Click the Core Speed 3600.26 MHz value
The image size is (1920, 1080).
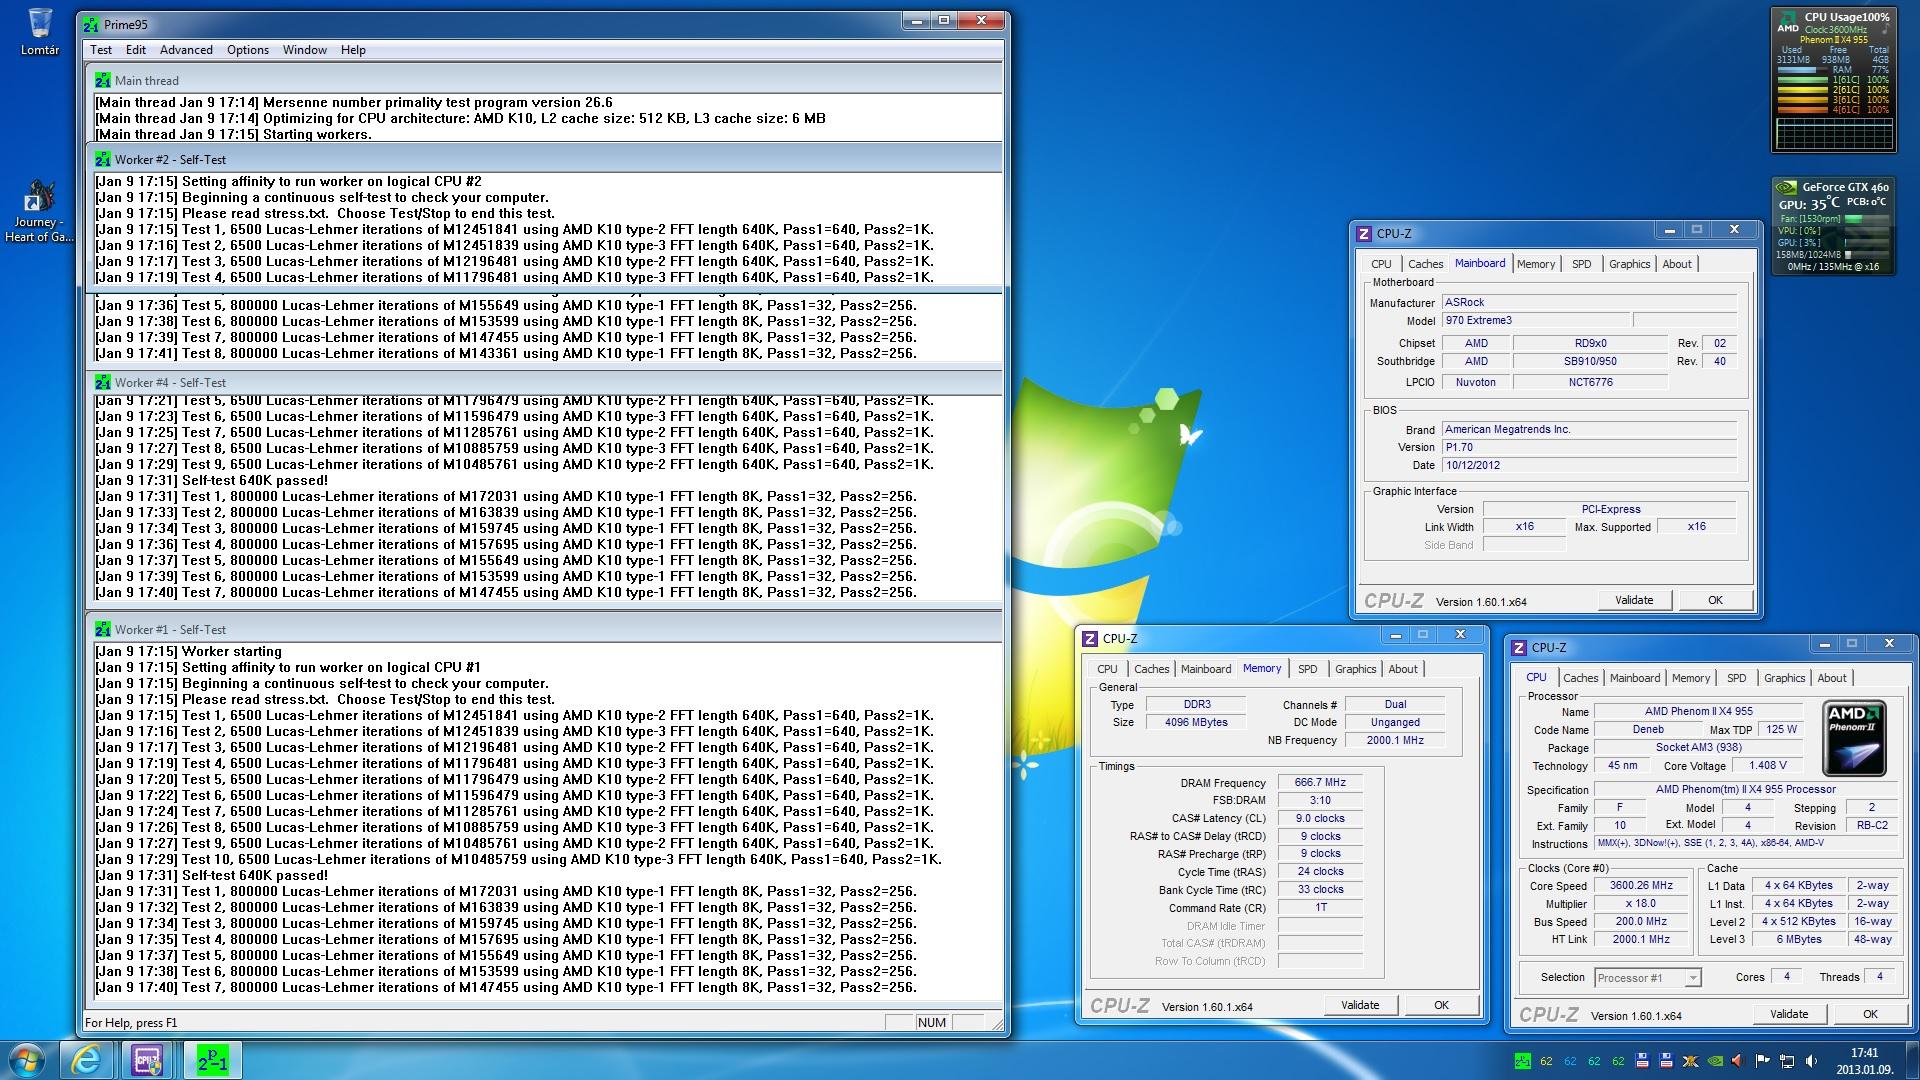tap(1641, 886)
